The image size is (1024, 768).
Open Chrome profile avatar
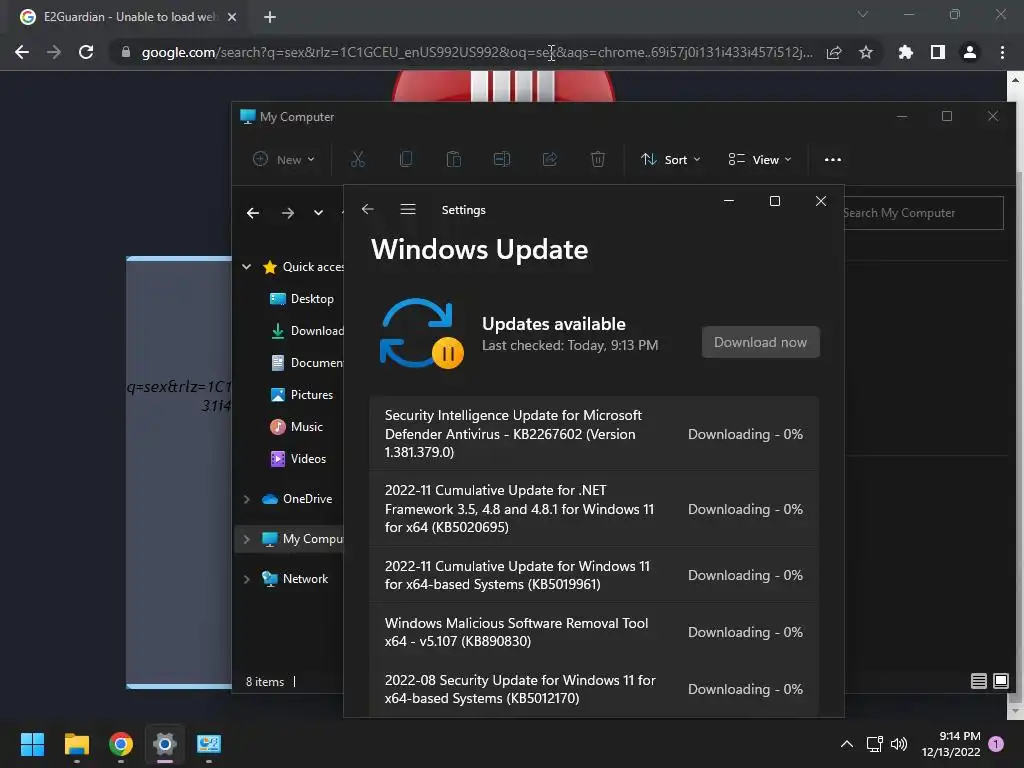coord(970,52)
